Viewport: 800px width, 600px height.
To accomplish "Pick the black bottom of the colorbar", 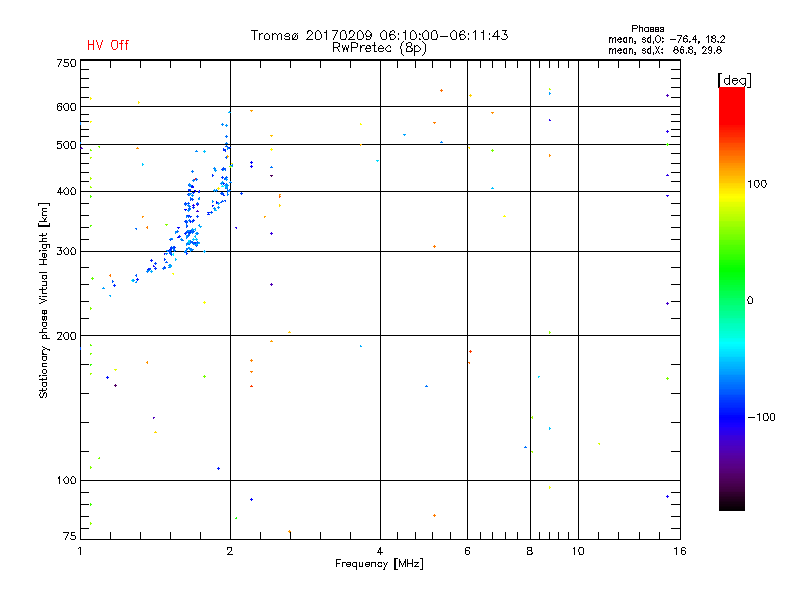I will pos(731,505).
